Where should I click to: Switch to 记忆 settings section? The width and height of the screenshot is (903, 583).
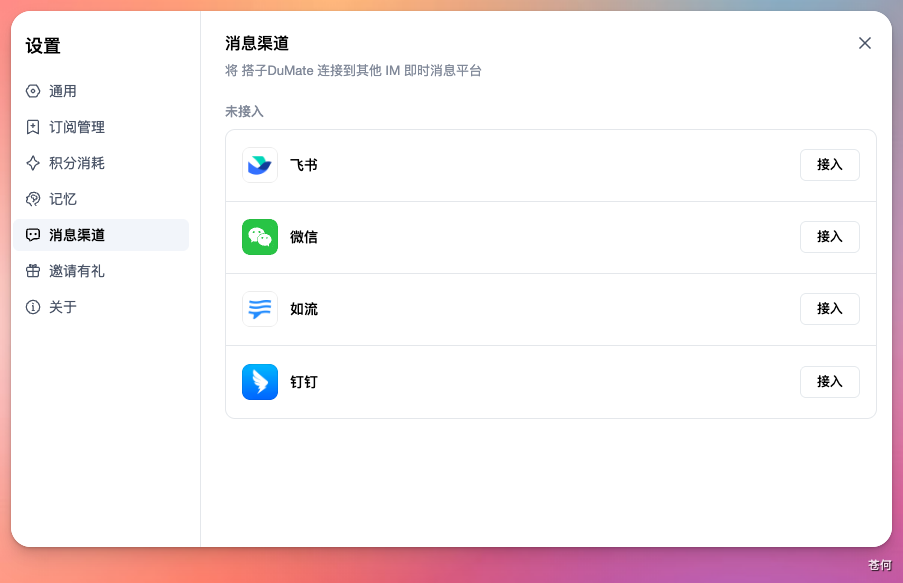[101, 199]
